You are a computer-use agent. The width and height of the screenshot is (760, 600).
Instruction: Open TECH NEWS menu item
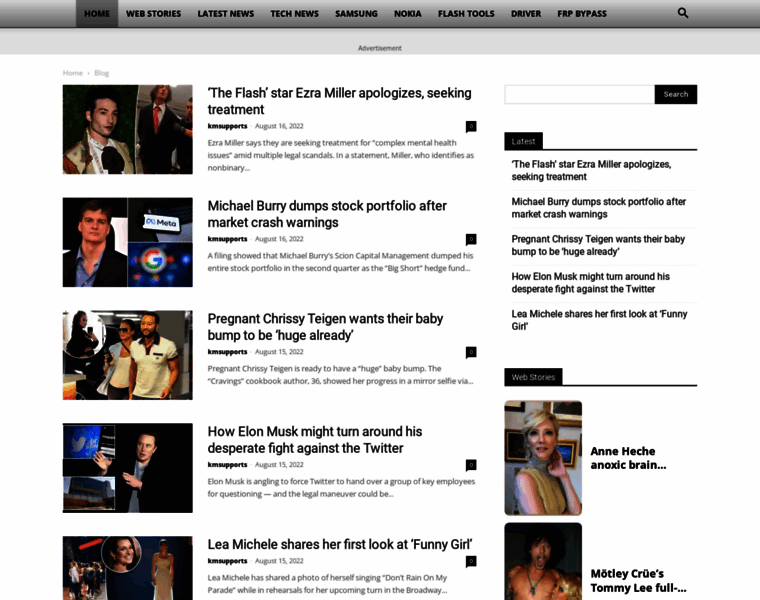294,14
